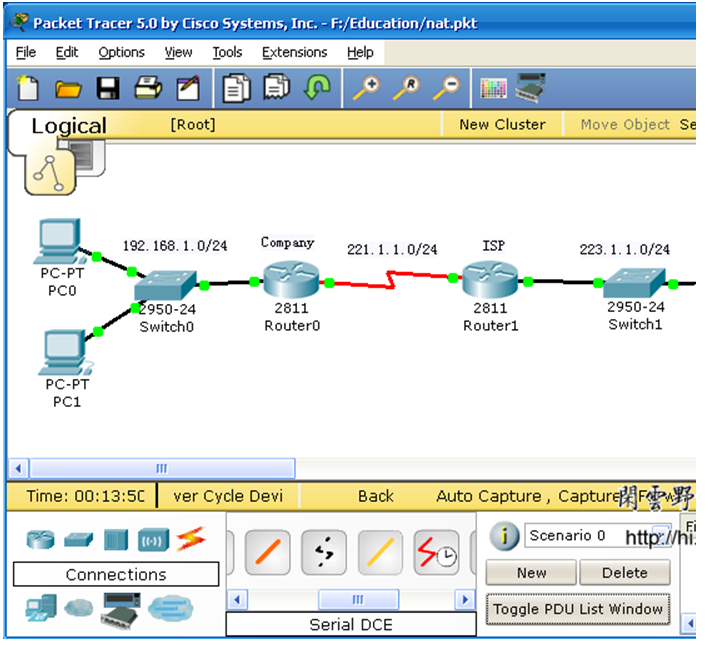Open the Extensions menu

pos(294,52)
